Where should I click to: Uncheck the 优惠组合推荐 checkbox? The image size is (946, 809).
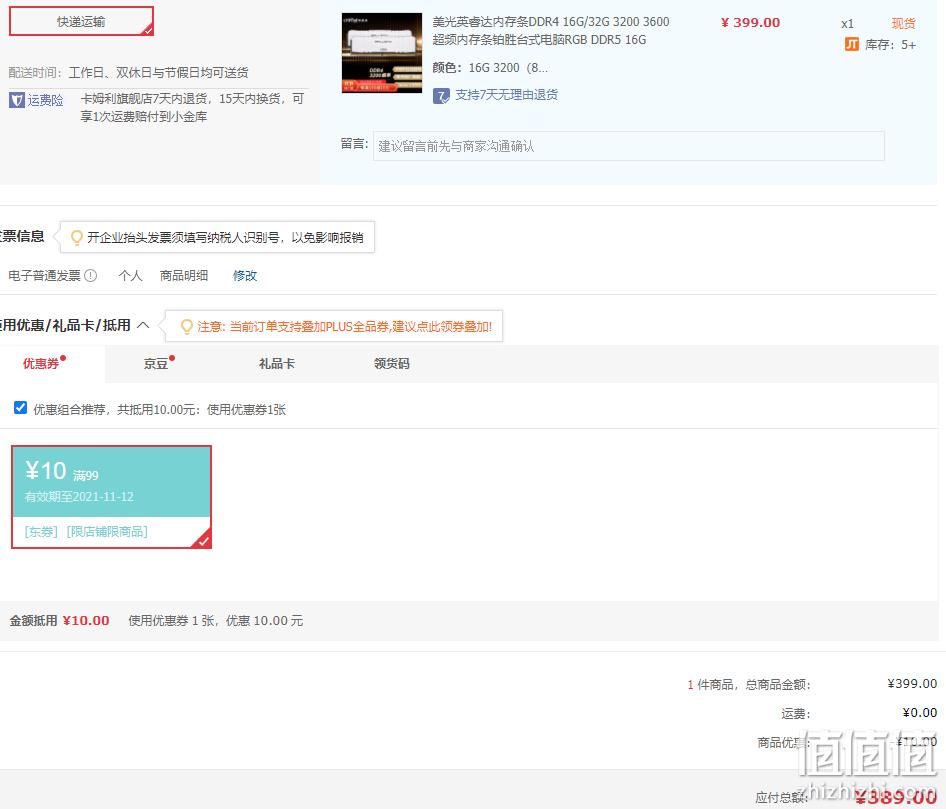tap(21, 408)
